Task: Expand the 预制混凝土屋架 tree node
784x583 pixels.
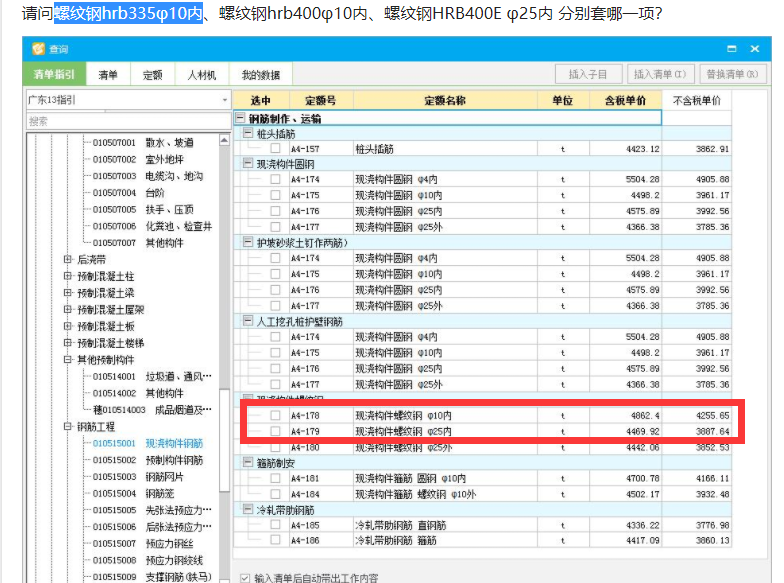Action: point(68,309)
